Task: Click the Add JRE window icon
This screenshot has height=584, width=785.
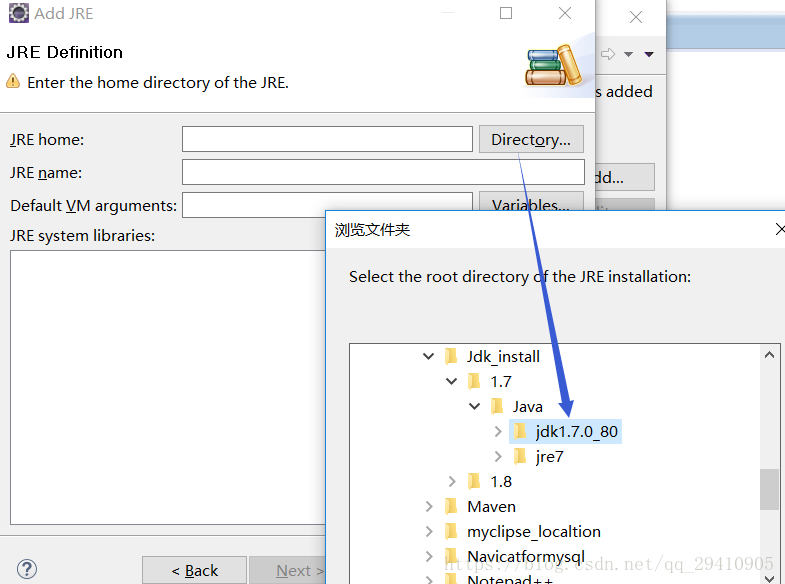Action: [x=19, y=13]
